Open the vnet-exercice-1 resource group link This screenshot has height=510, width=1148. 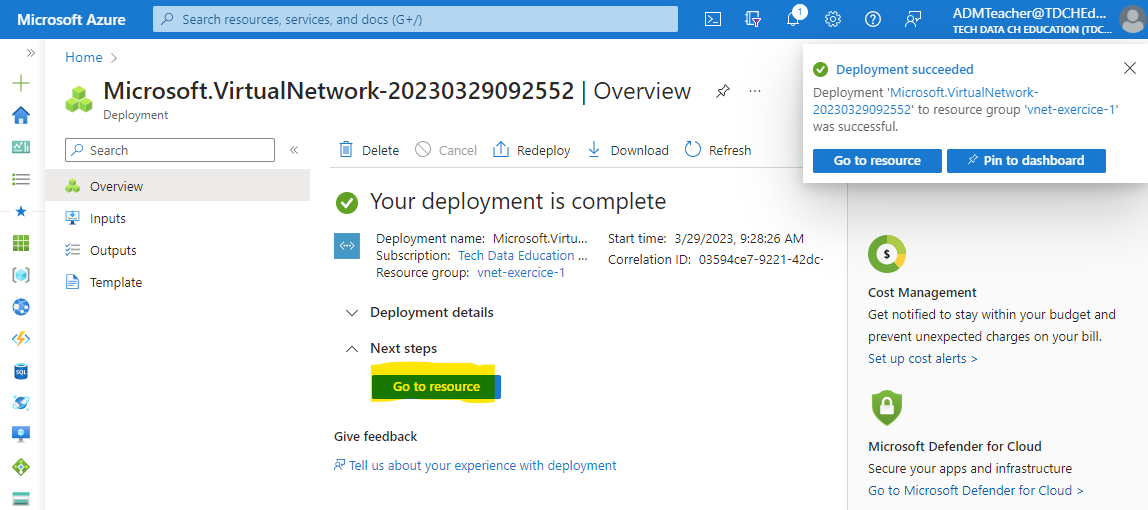click(521, 273)
